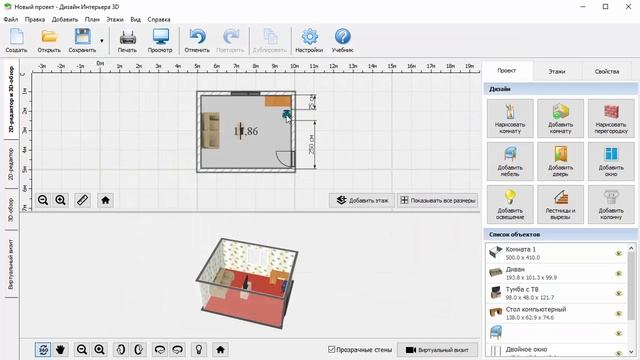Toggle visibility eye of Комната 1
640x360 pixels.
(619, 253)
